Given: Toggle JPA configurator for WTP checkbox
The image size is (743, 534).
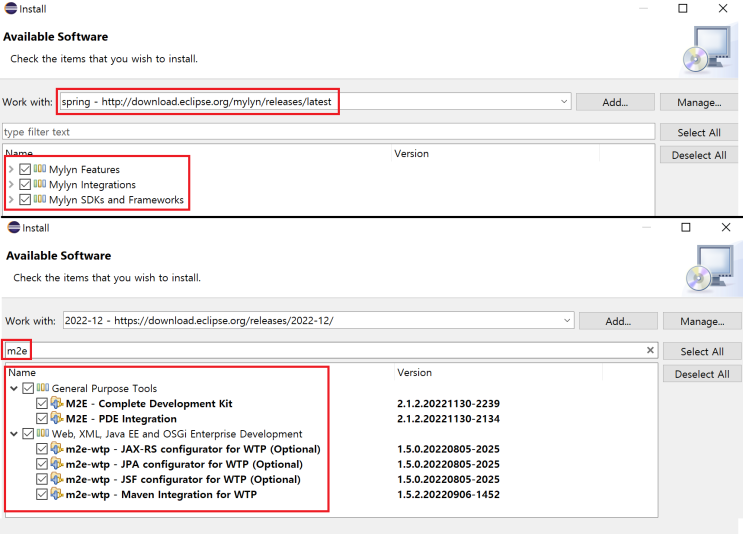Looking at the screenshot, I should 42,464.
